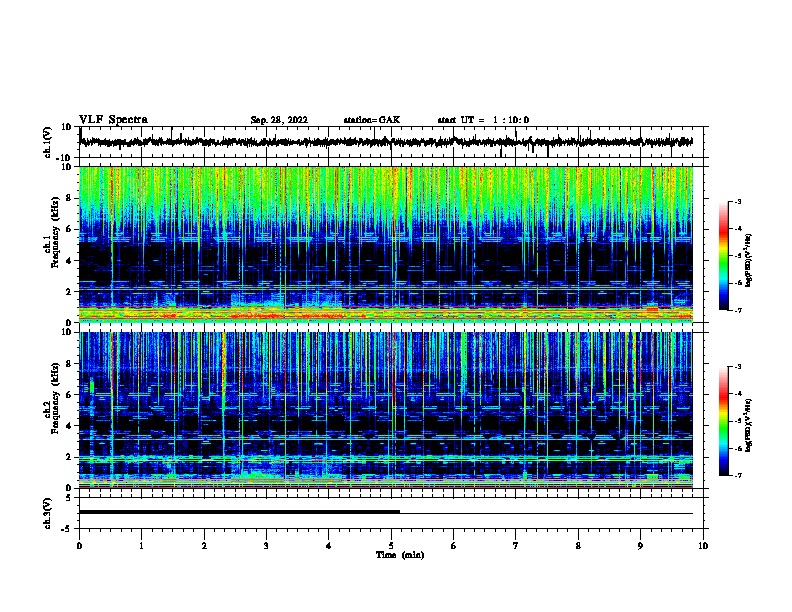Viewport: 792px width, 612px height.
Task: Click the 'Time (min)' axis label
Action: (400, 555)
